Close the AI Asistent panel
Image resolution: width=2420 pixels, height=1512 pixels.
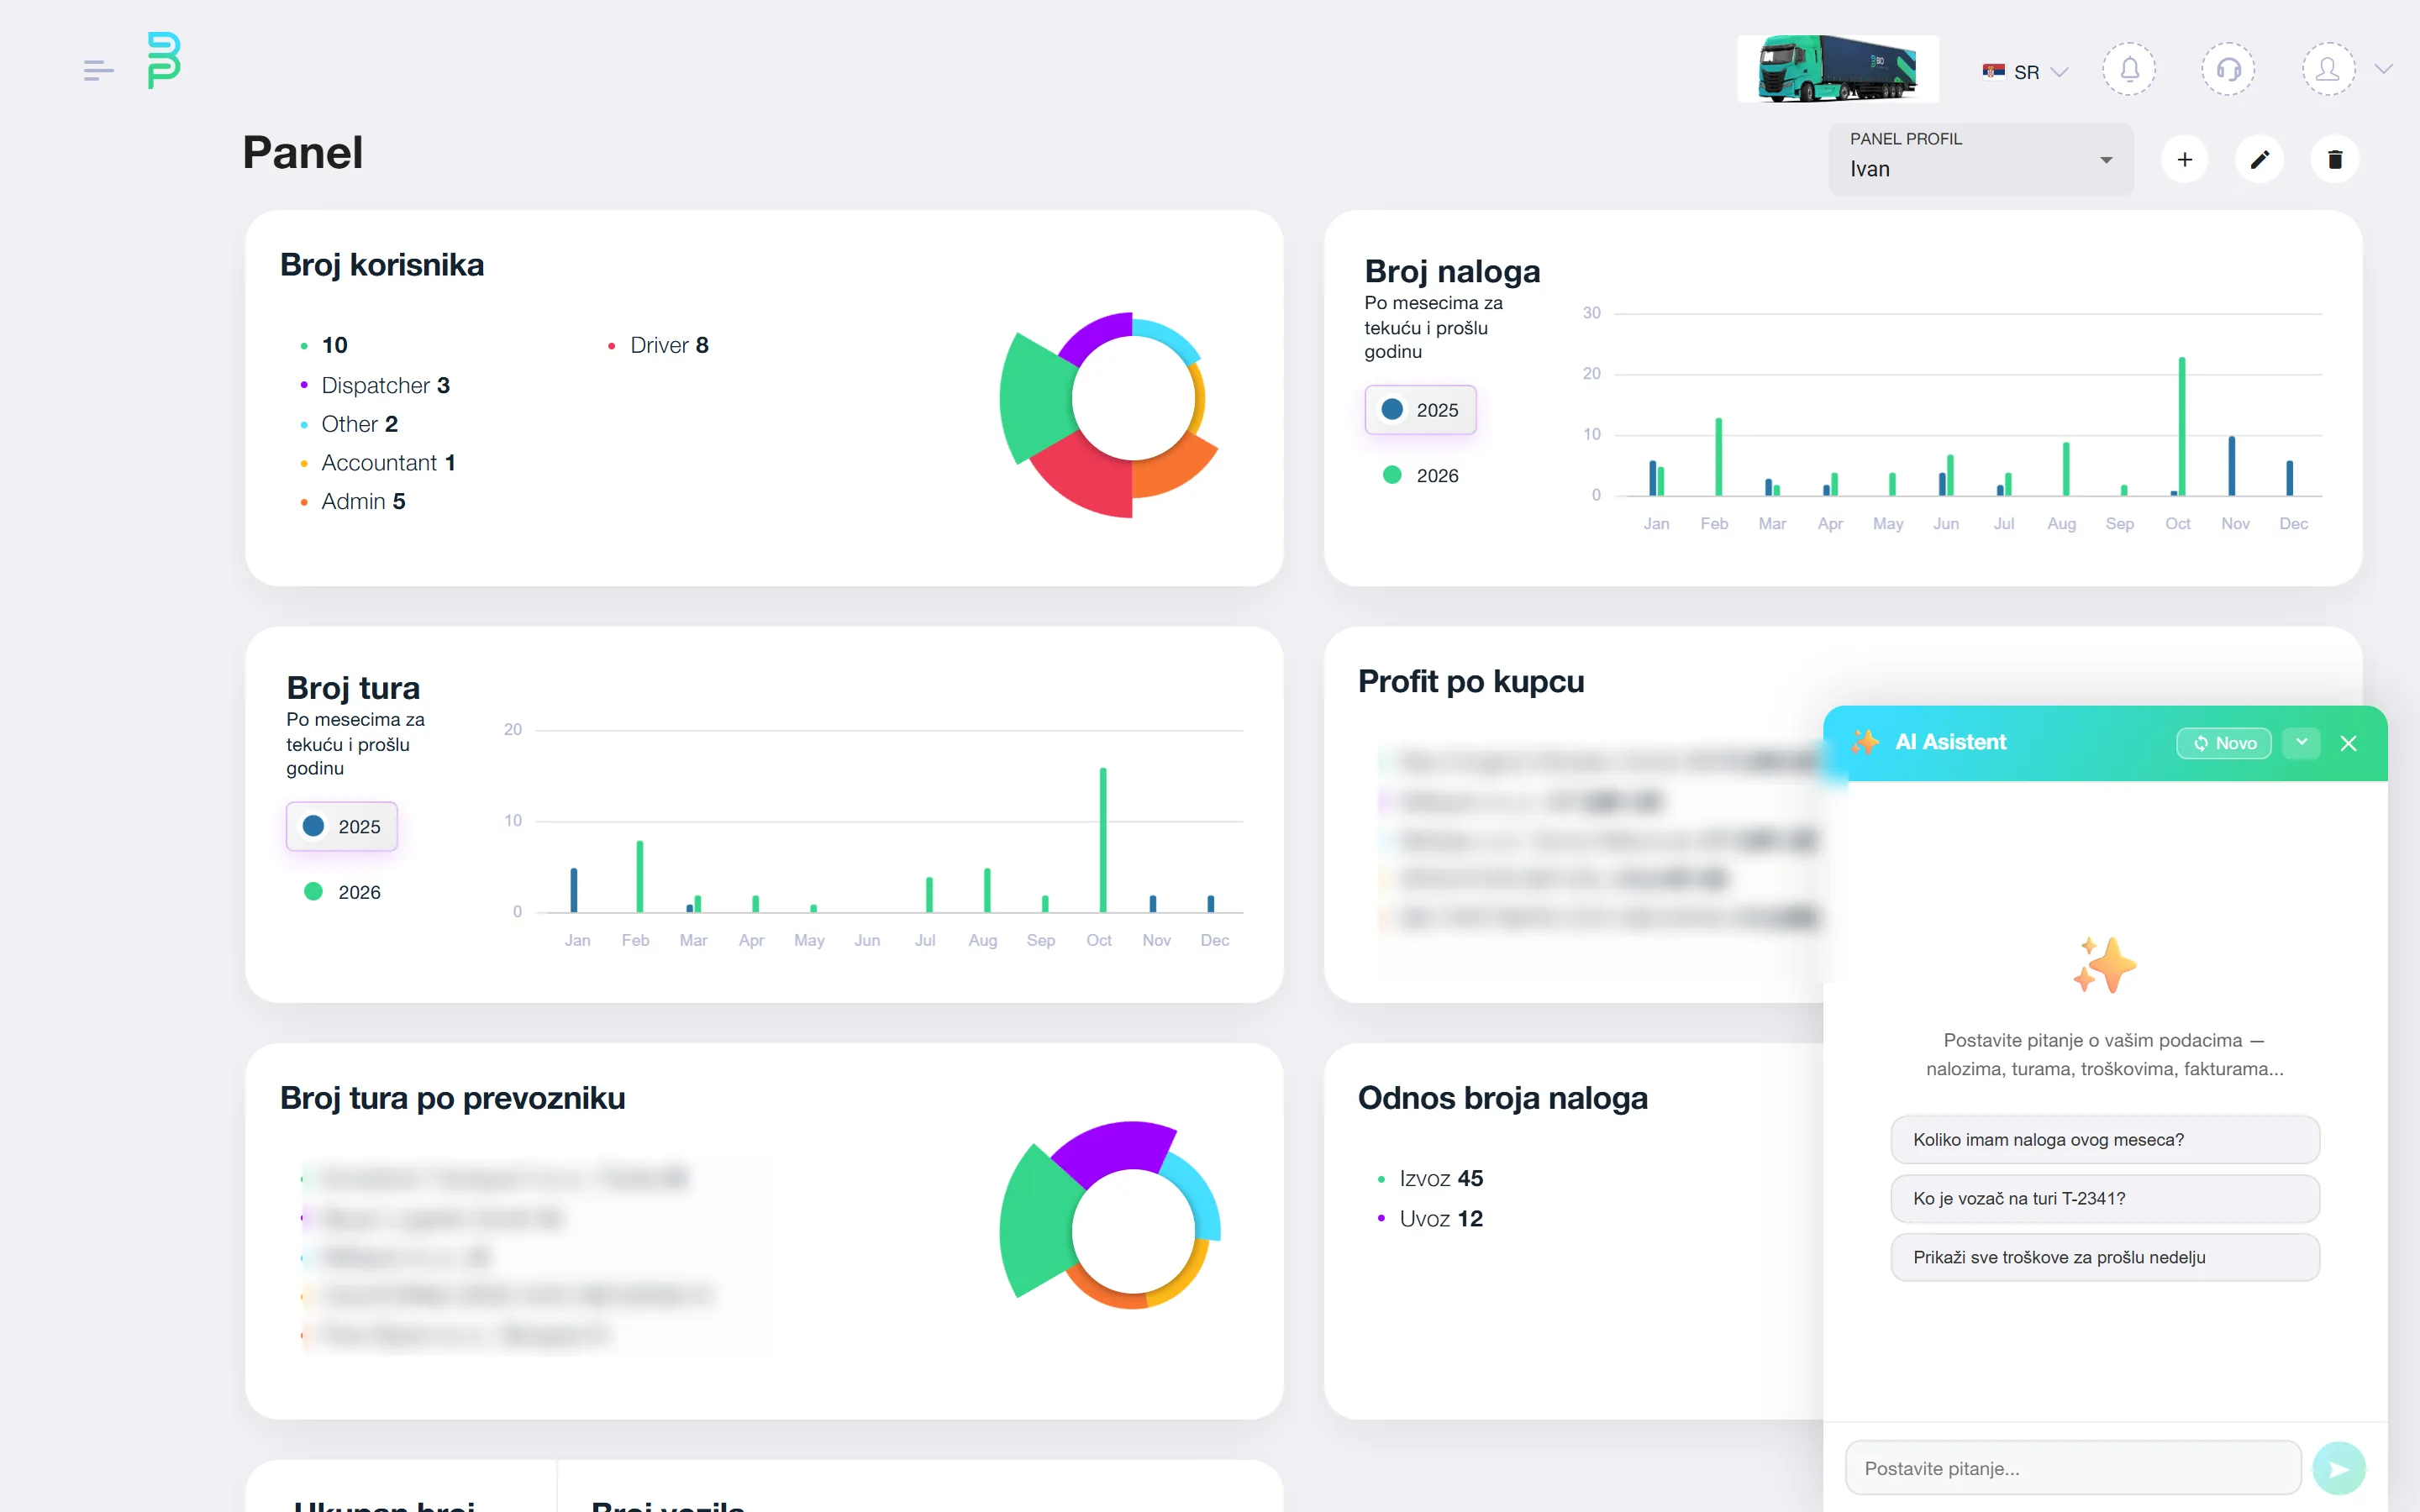pyautogui.click(x=2349, y=743)
